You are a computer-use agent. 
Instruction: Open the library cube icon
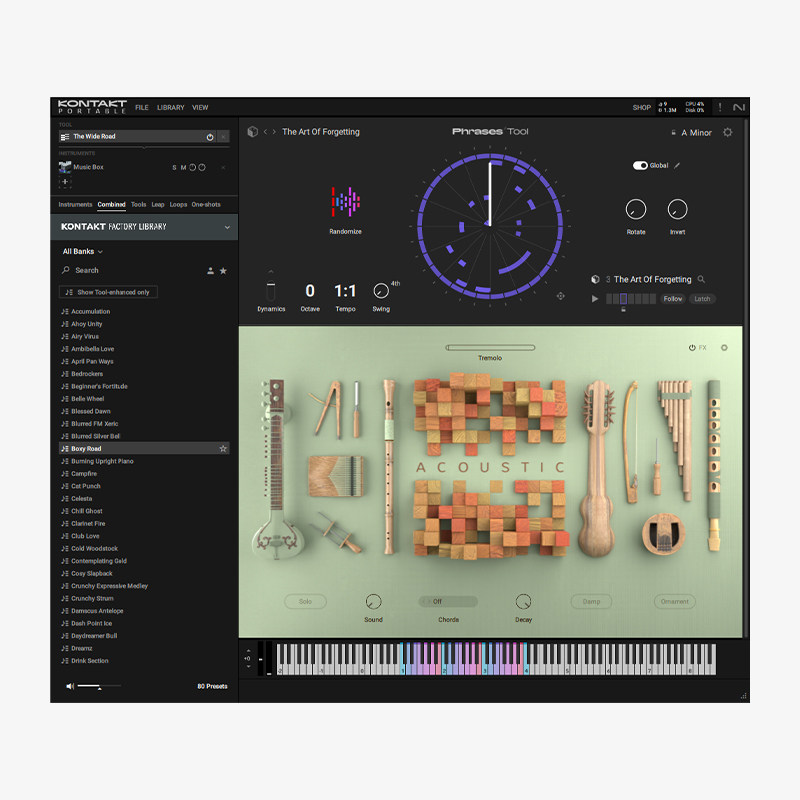pyautogui.click(x=253, y=132)
